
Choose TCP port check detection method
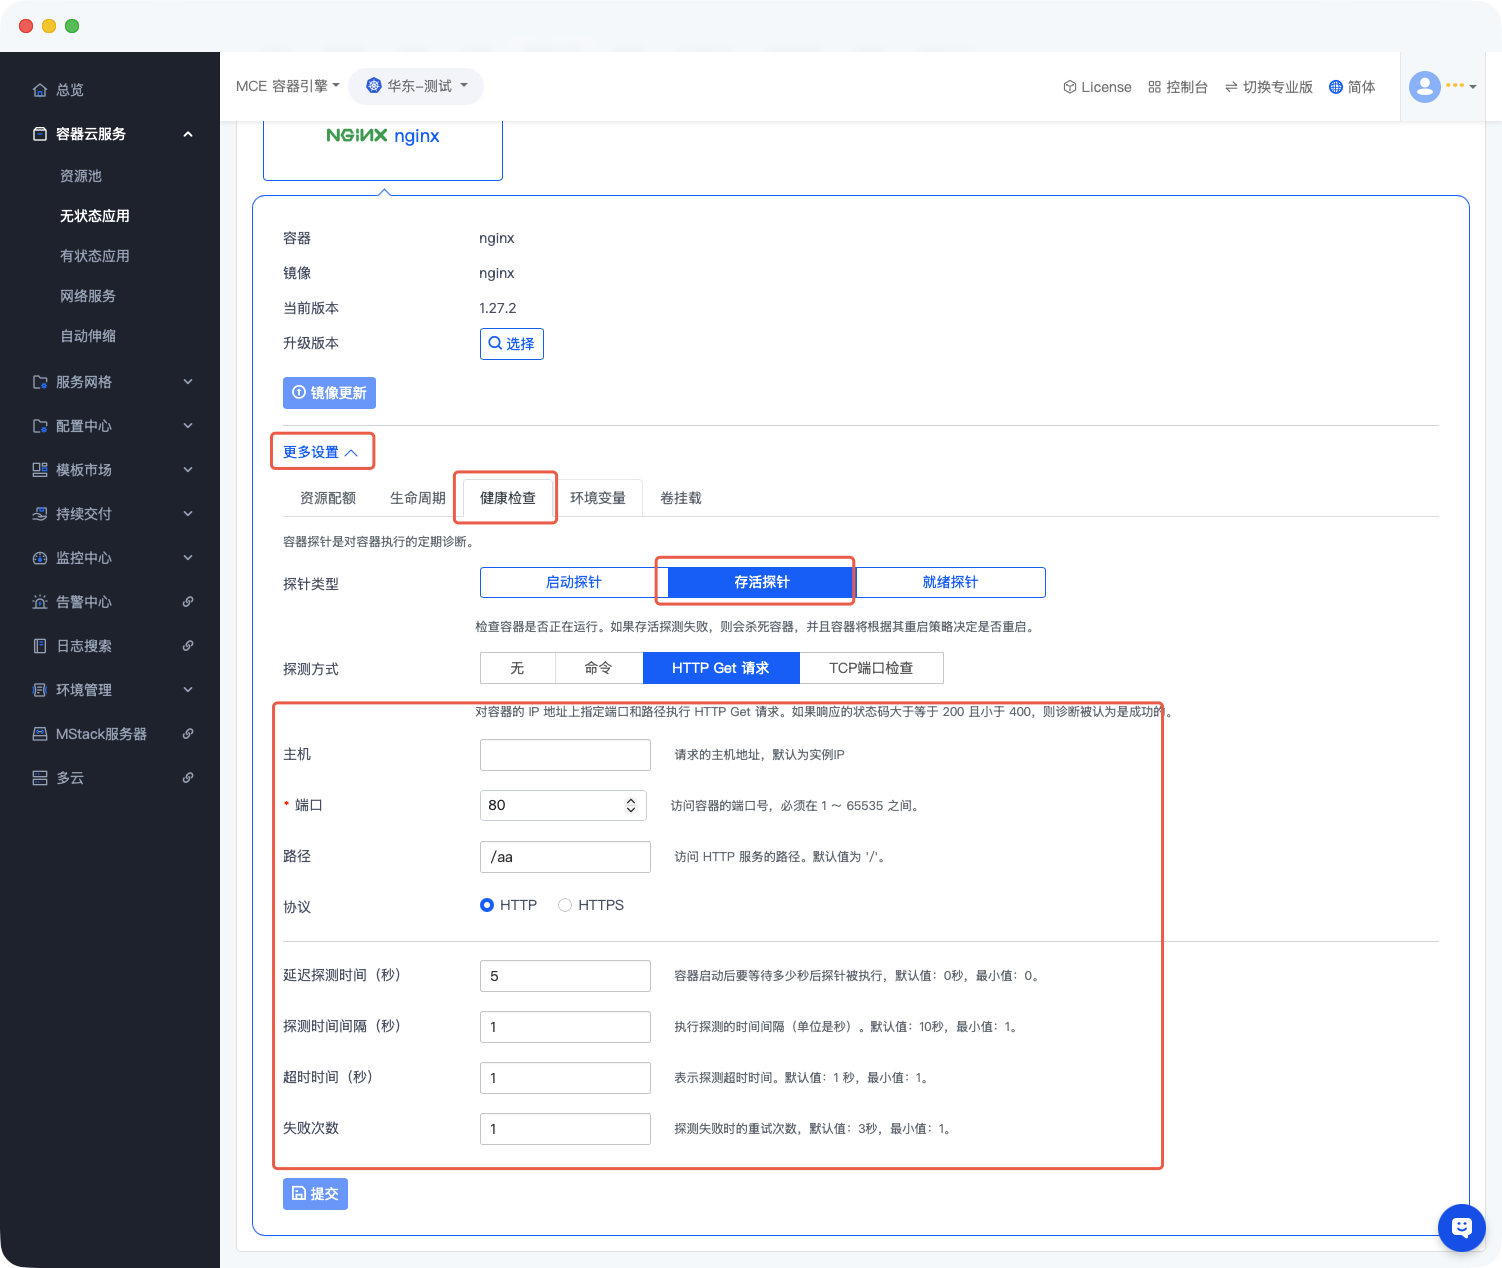(870, 668)
